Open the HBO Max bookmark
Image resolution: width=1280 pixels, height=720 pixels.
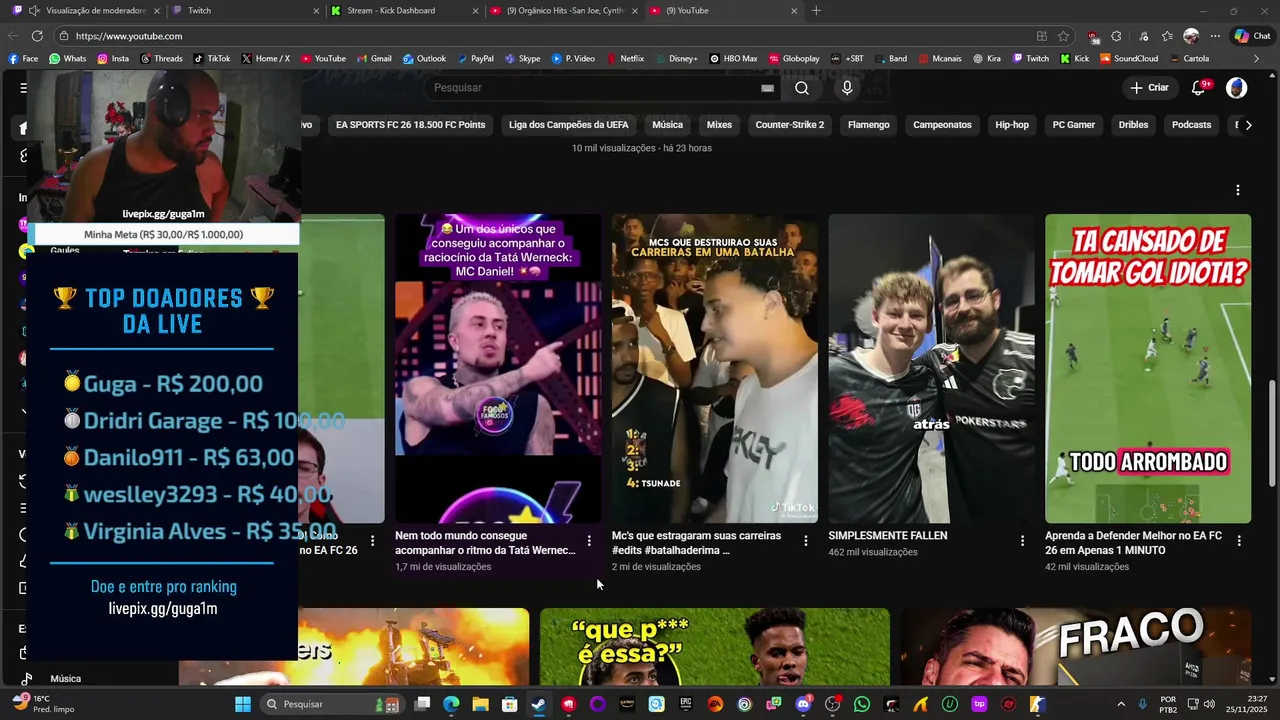click(733, 59)
